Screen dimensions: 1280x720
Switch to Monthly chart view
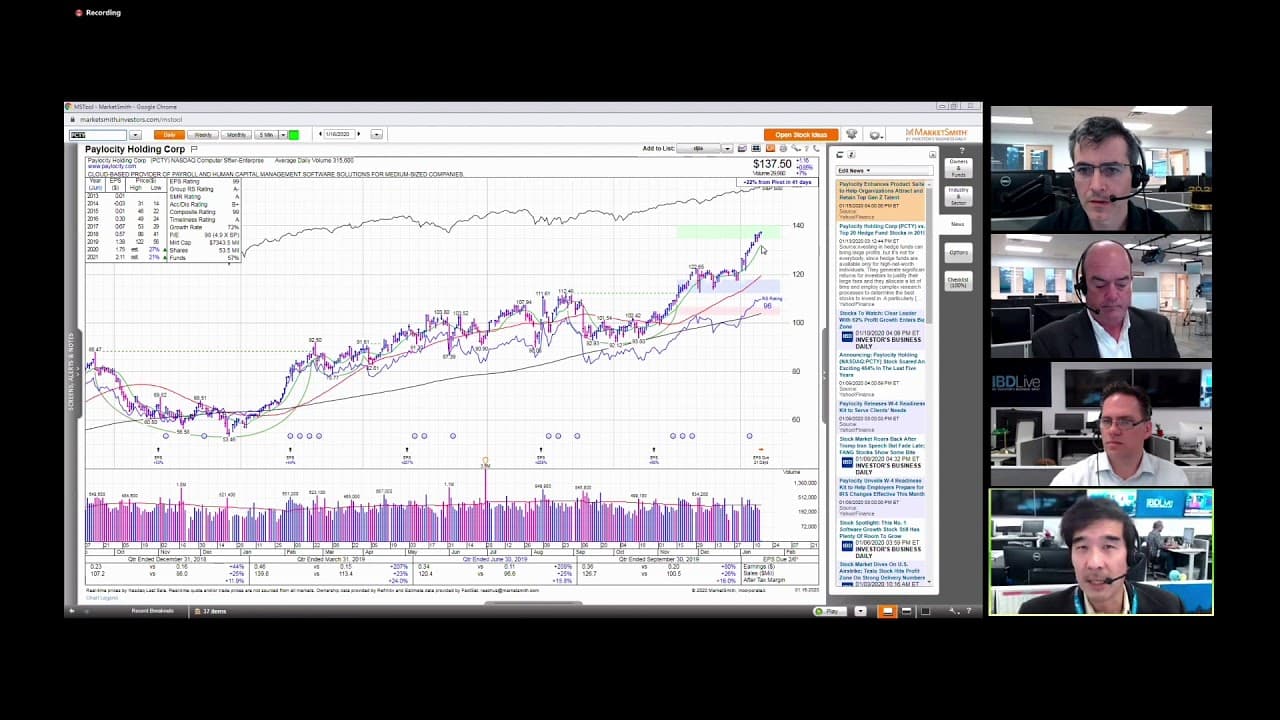(x=236, y=134)
